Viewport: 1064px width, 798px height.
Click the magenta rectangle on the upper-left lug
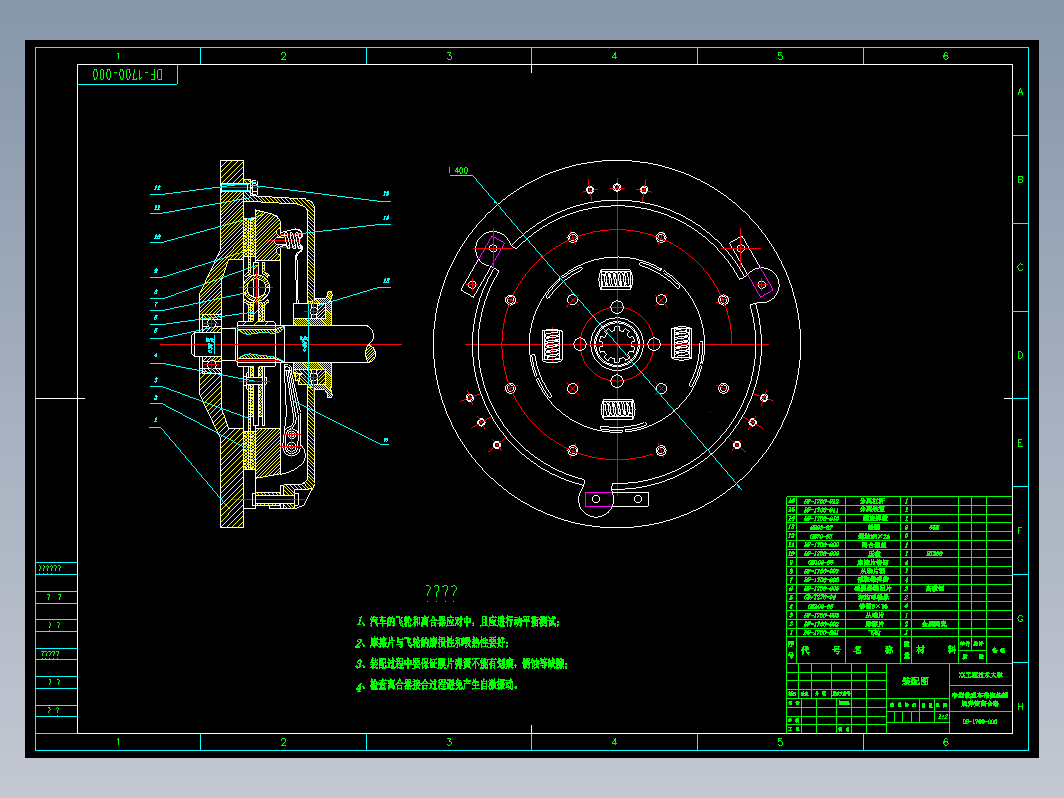pyautogui.click(x=493, y=249)
